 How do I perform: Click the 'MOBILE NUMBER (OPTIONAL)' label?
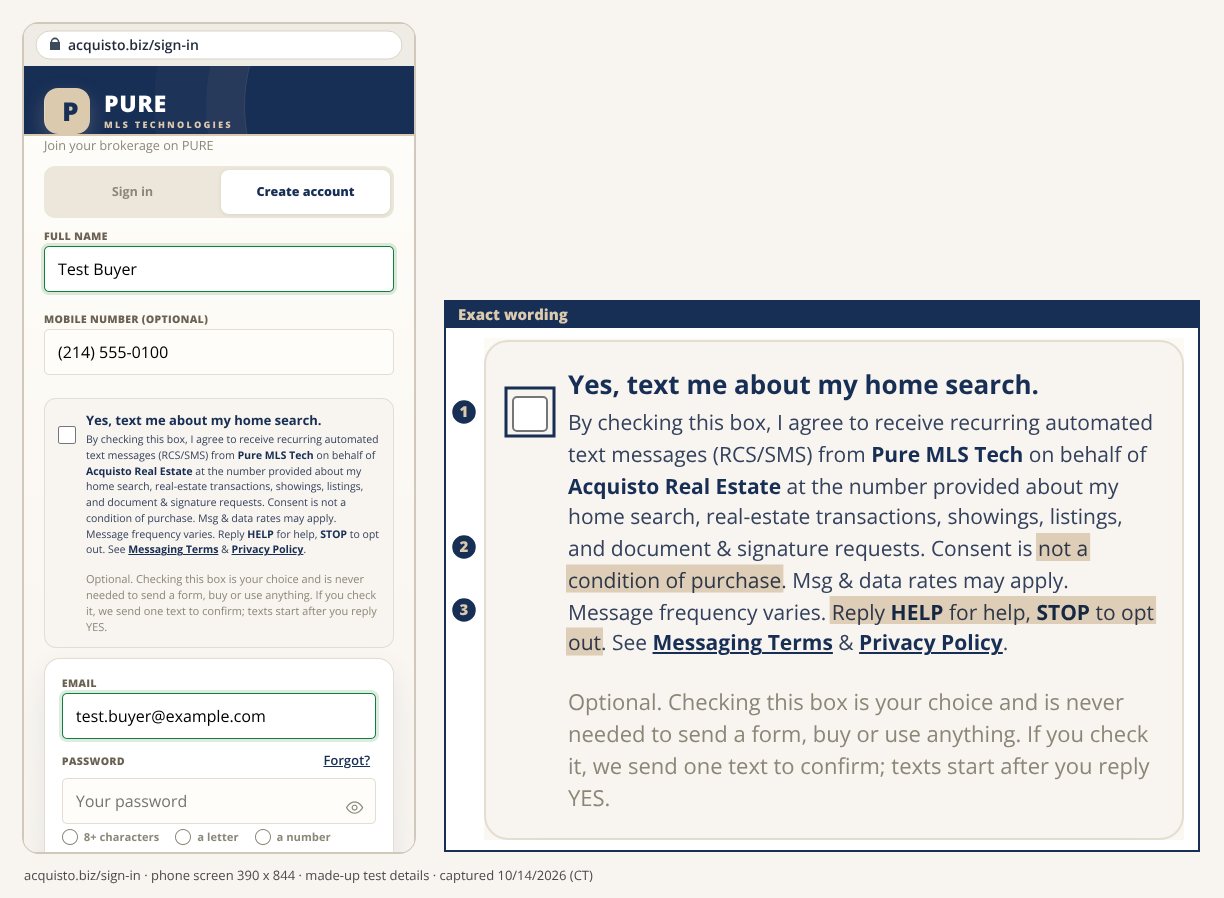tap(126, 320)
